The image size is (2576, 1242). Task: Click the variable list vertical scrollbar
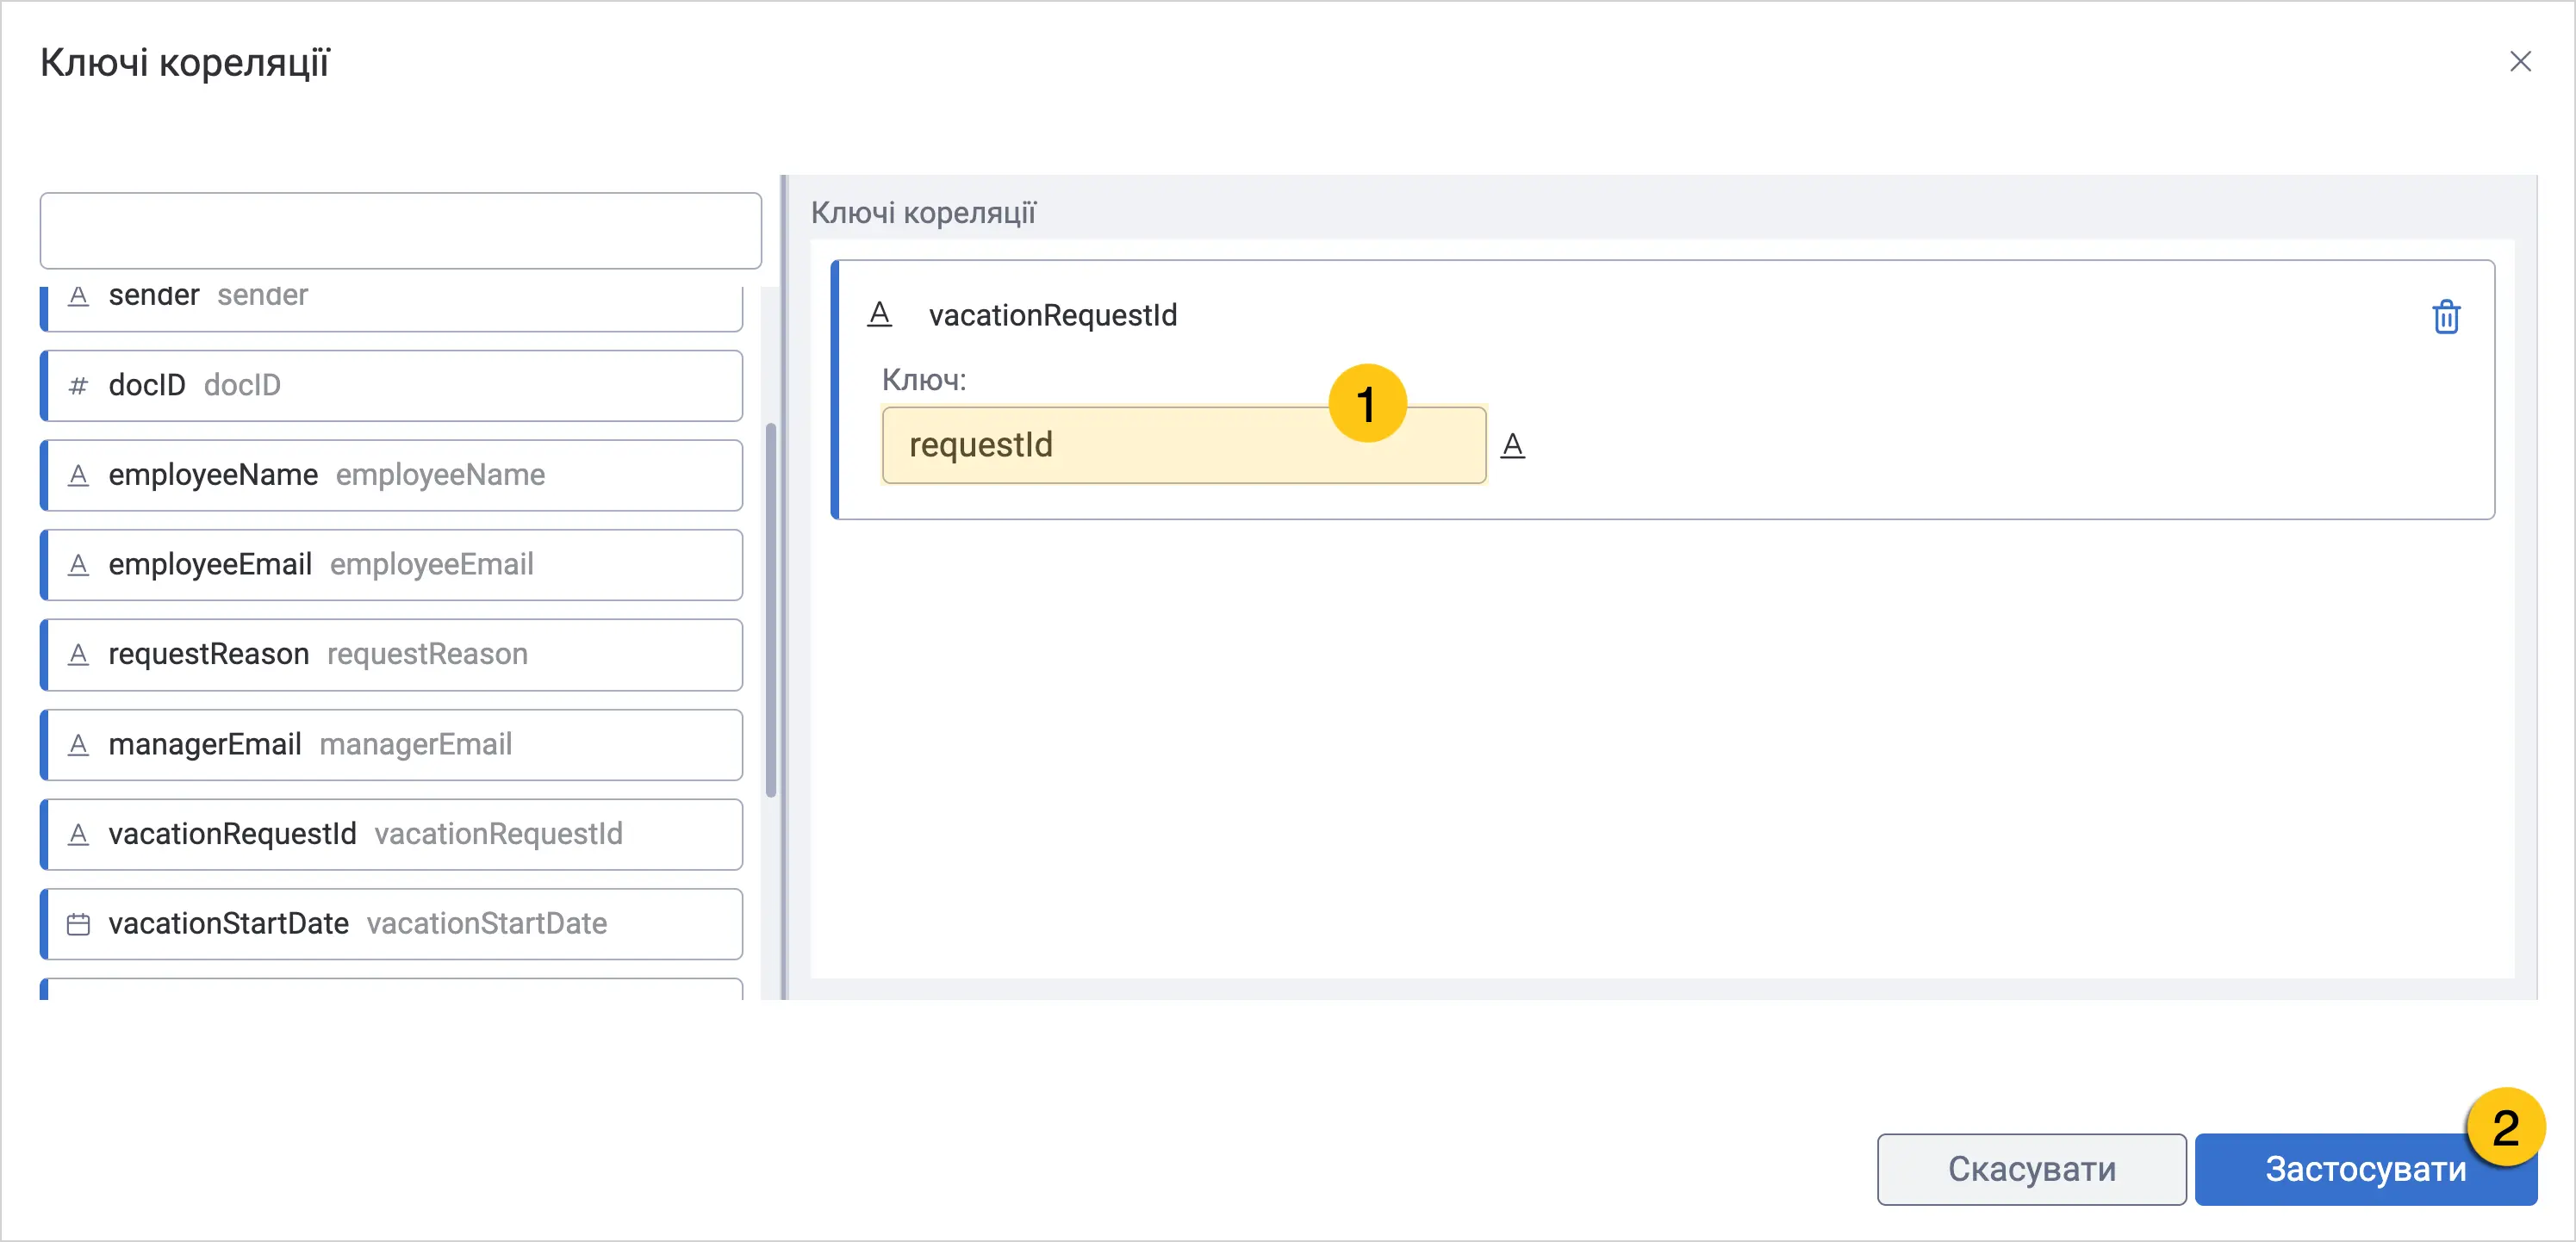click(770, 610)
